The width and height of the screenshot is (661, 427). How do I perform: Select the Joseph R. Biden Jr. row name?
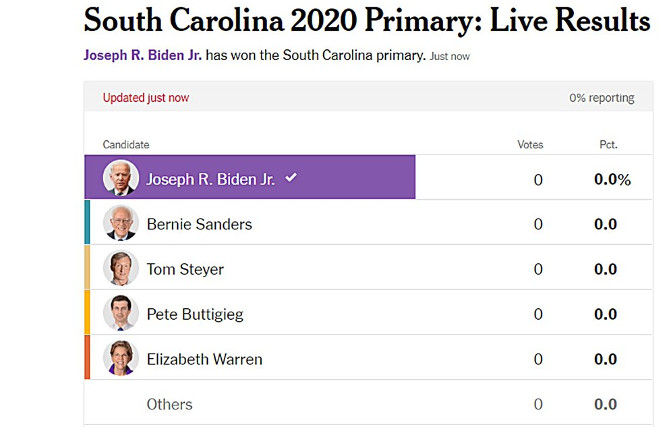[212, 179]
